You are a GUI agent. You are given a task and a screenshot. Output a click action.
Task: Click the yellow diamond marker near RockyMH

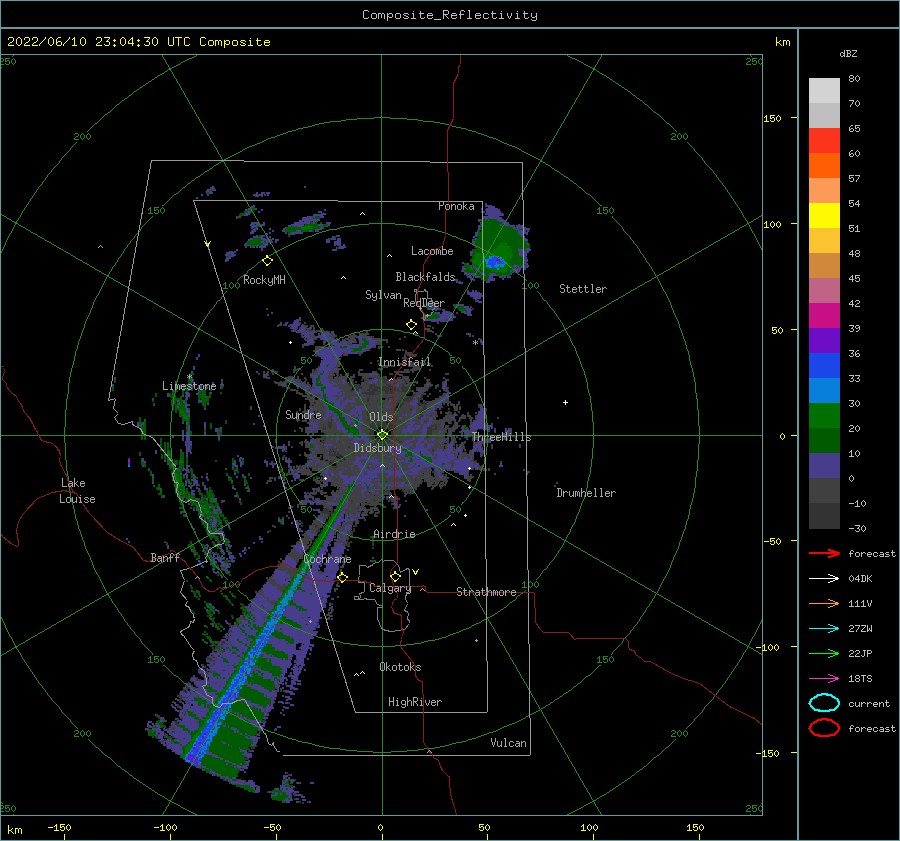click(x=267, y=261)
